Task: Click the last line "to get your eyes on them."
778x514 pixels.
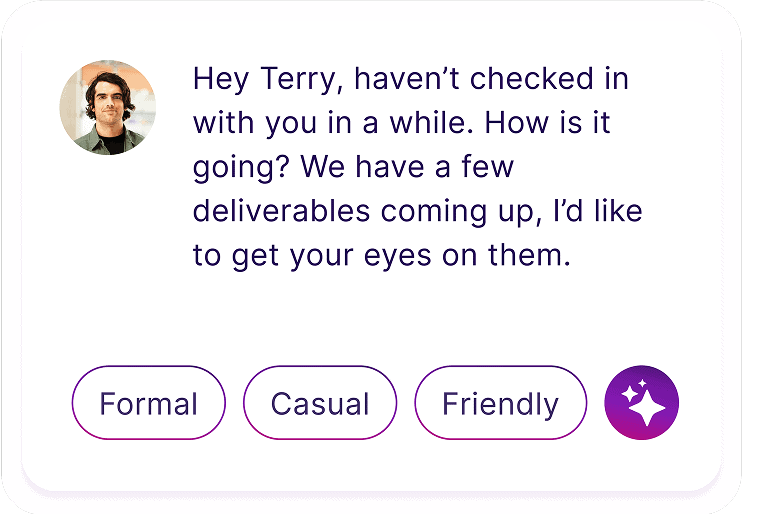Action: [x=381, y=255]
